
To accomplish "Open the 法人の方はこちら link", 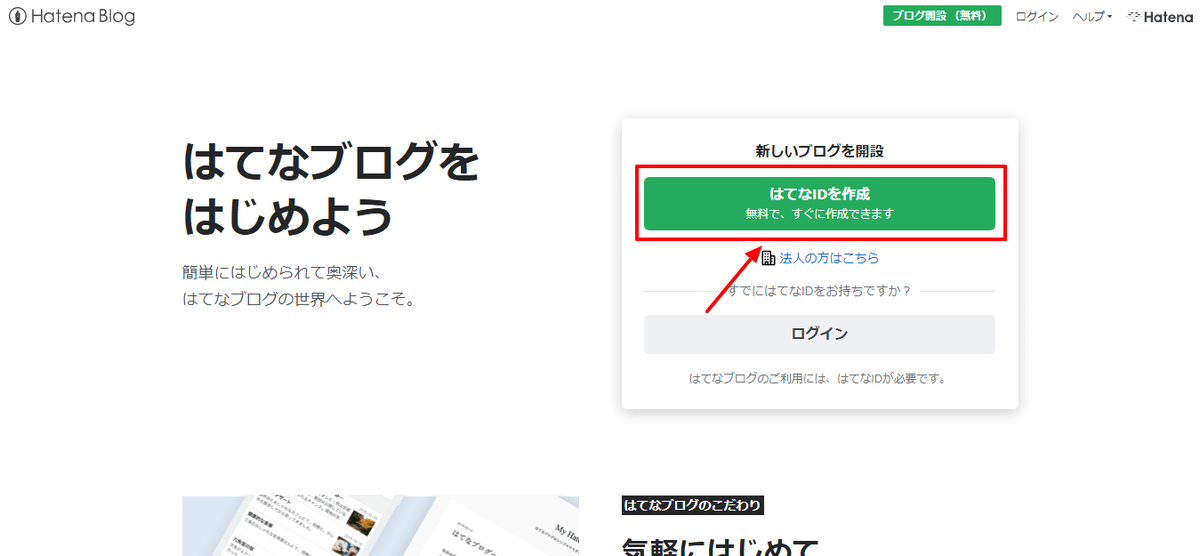I will 829,258.
